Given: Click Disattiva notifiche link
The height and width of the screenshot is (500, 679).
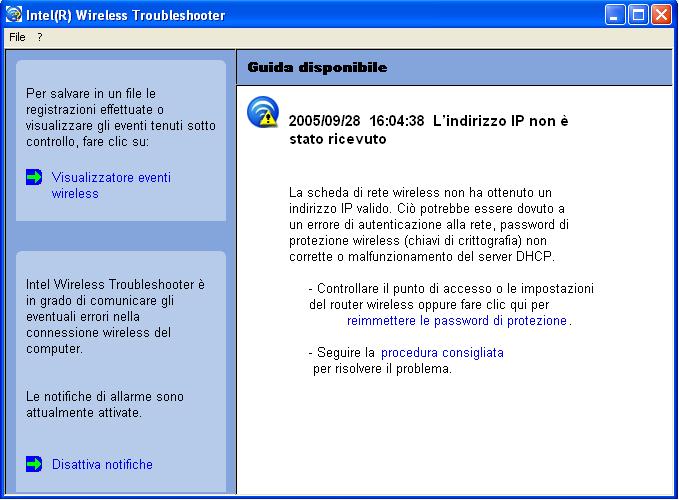Looking at the screenshot, I should (102, 465).
